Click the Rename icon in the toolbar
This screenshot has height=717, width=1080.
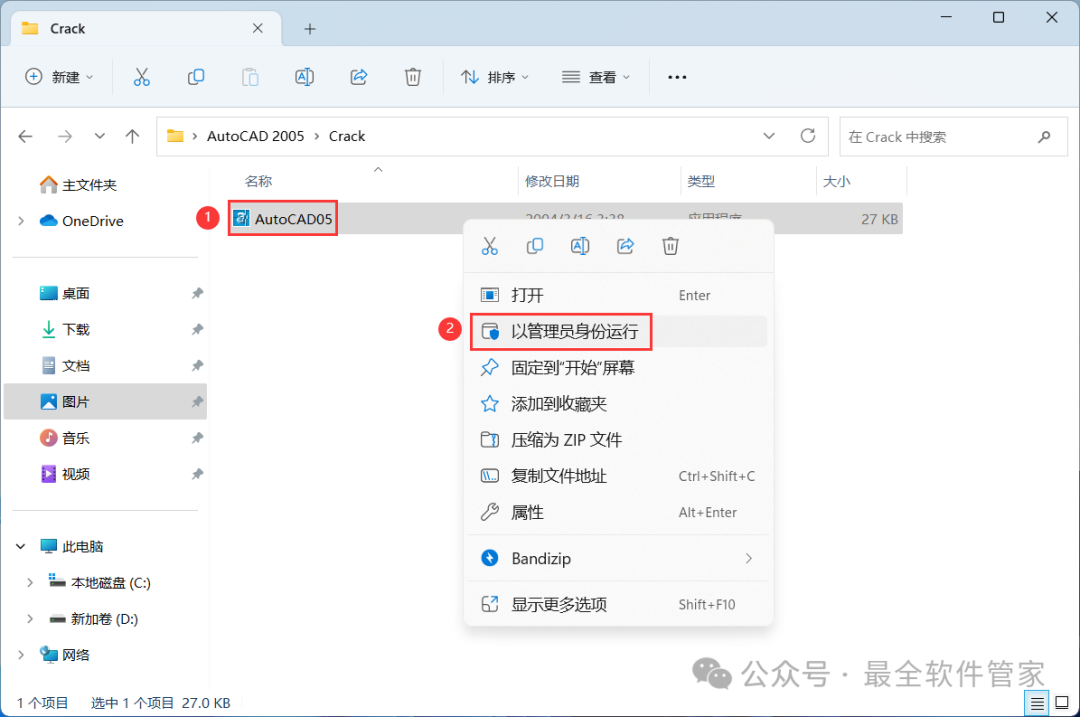(x=304, y=77)
